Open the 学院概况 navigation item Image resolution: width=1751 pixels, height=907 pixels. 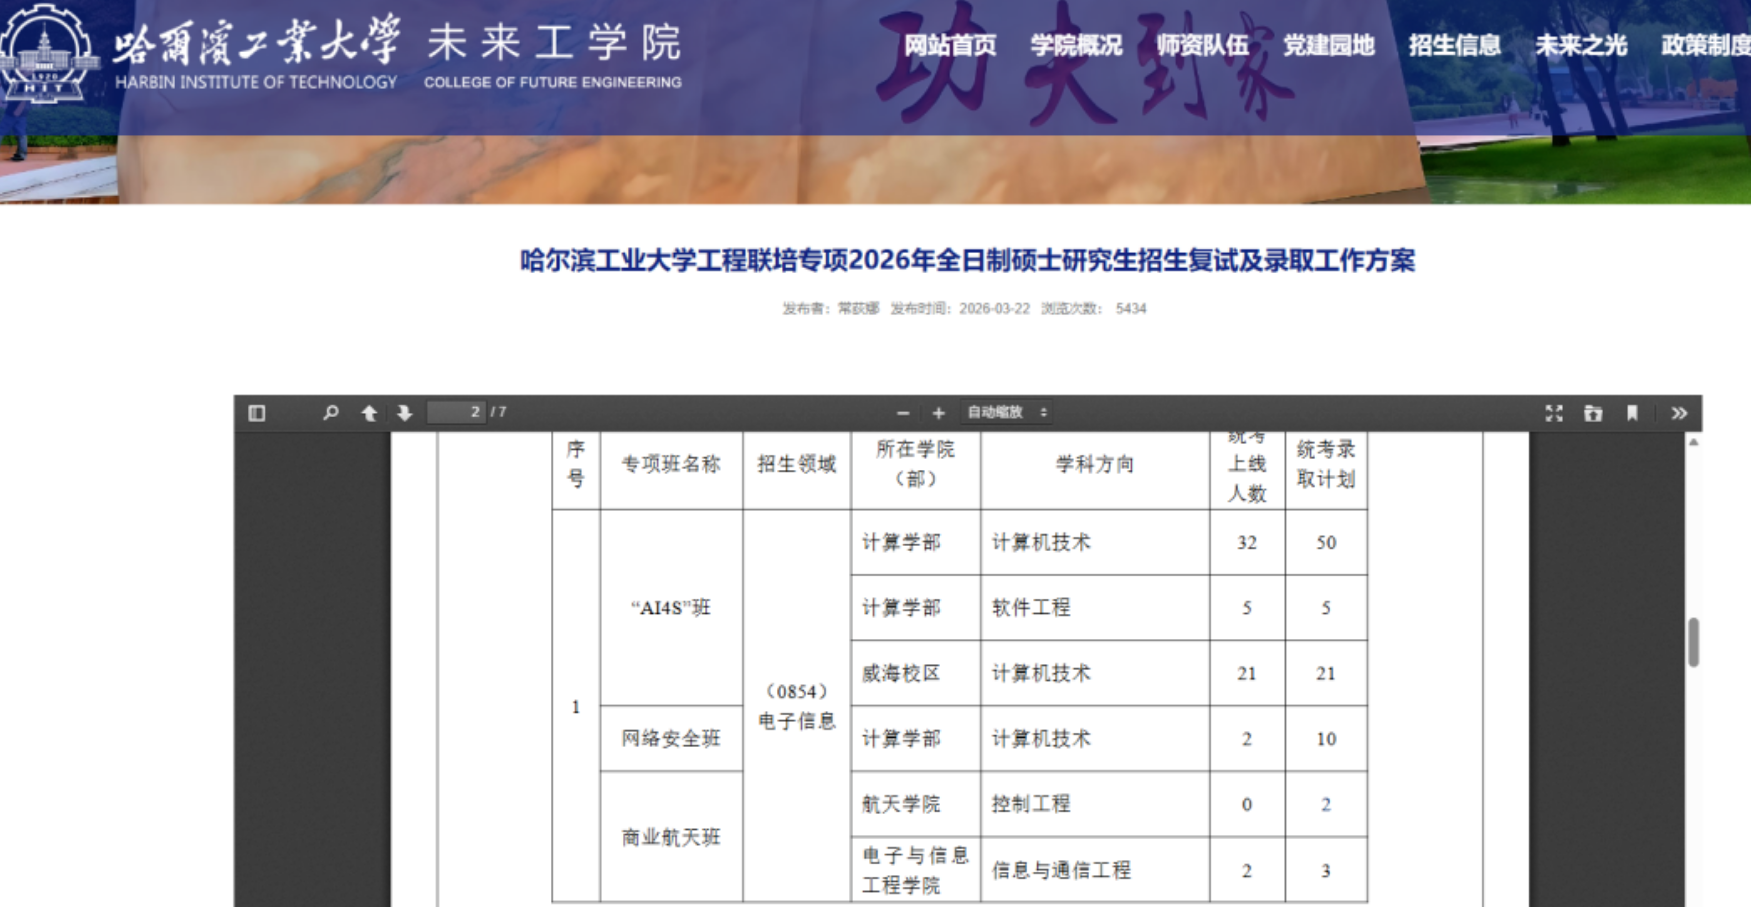pyautogui.click(x=1076, y=45)
